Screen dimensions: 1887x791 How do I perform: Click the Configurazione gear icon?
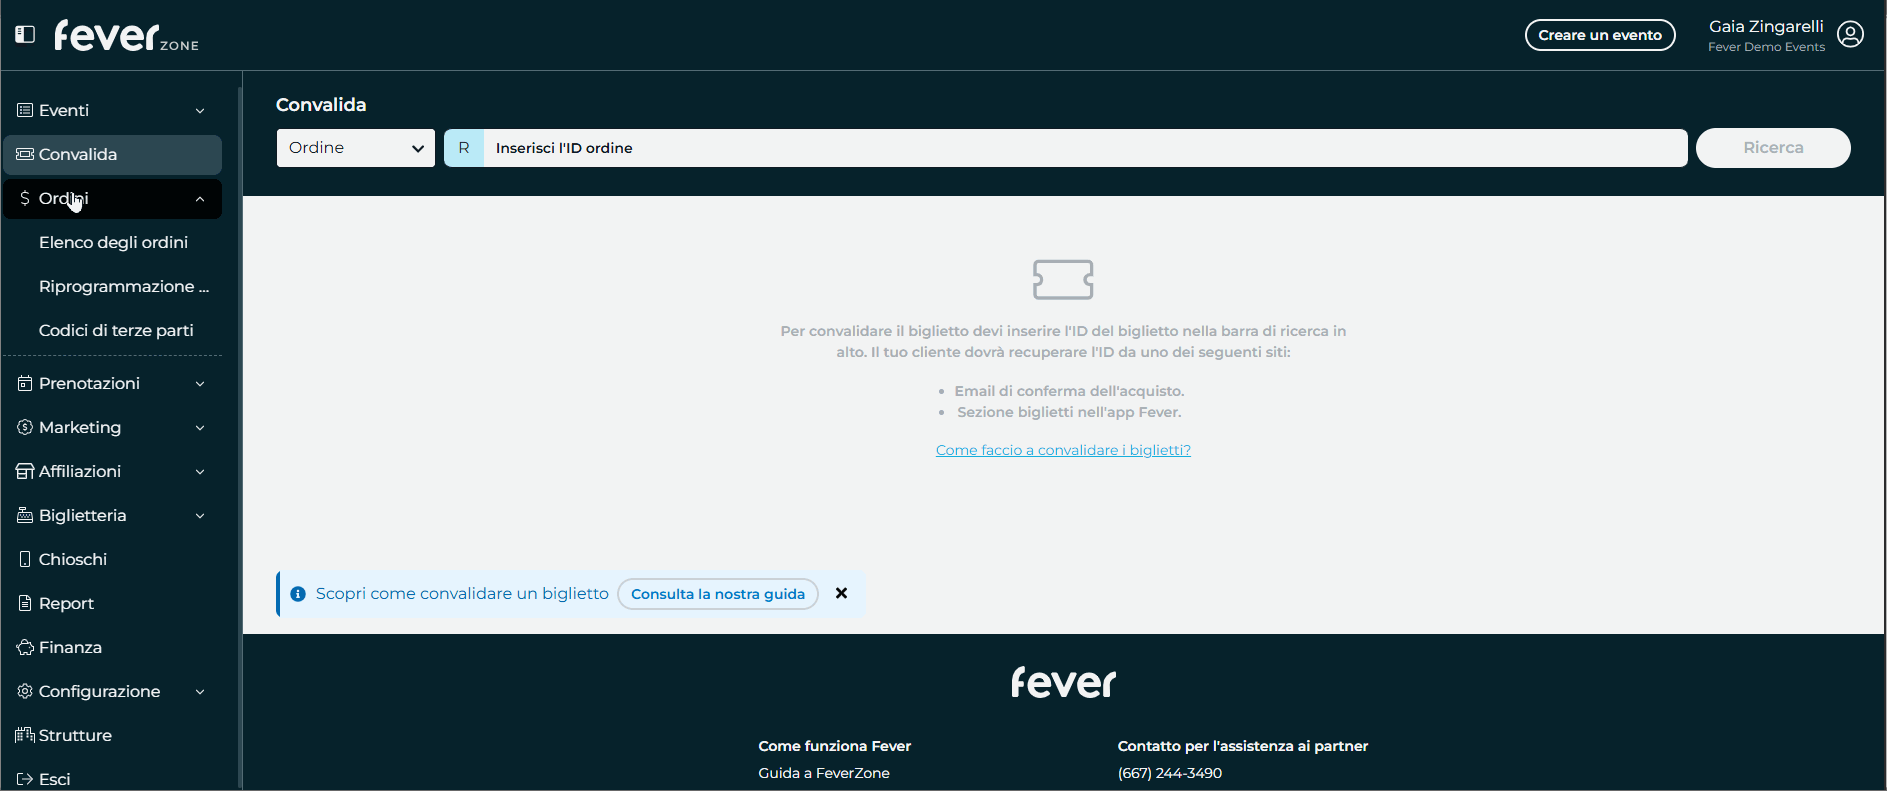[x=25, y=691]
